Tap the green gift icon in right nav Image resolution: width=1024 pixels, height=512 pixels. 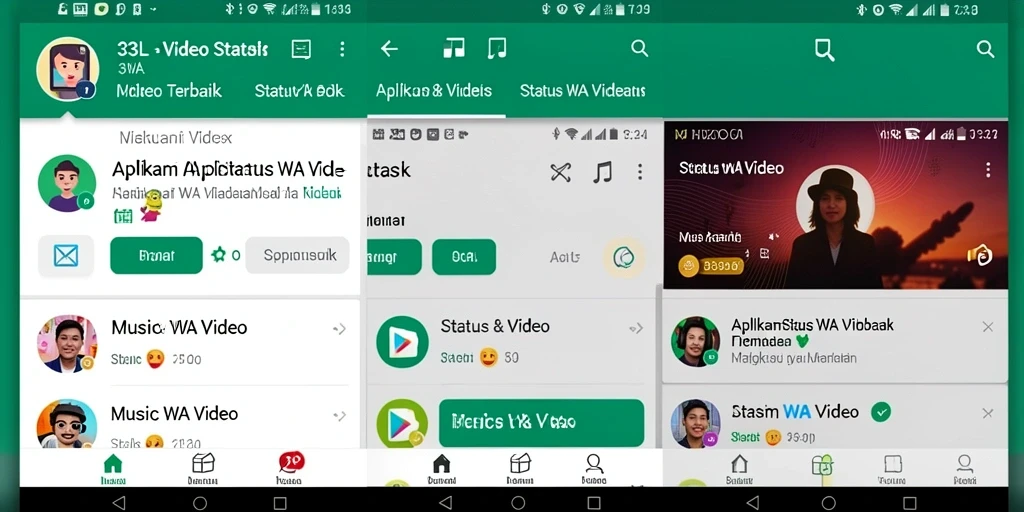(x=822, y=466)
